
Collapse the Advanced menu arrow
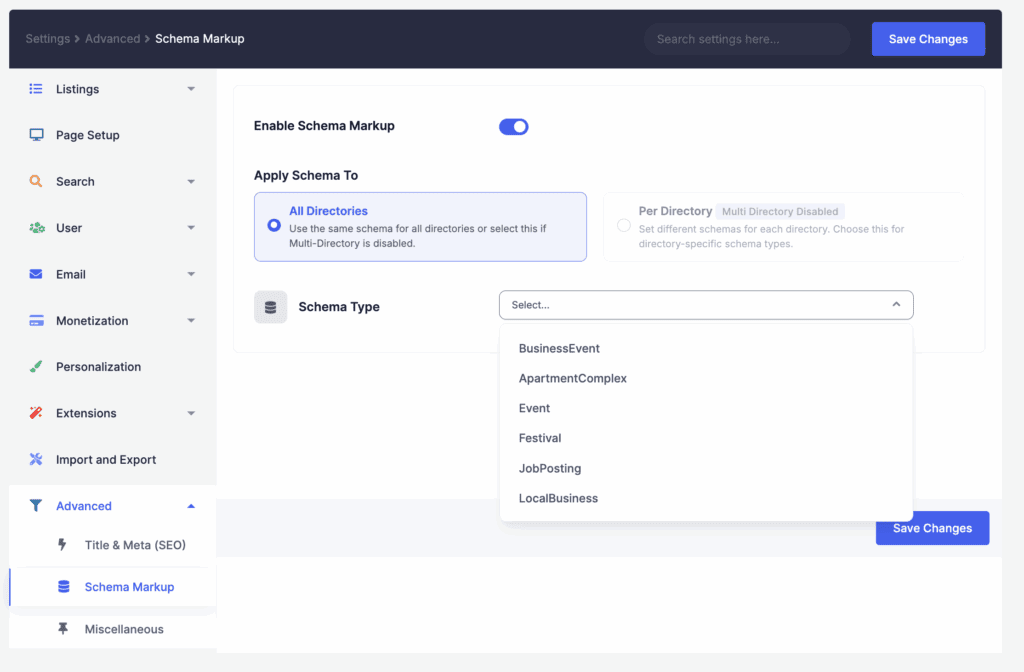click(191, 506)
